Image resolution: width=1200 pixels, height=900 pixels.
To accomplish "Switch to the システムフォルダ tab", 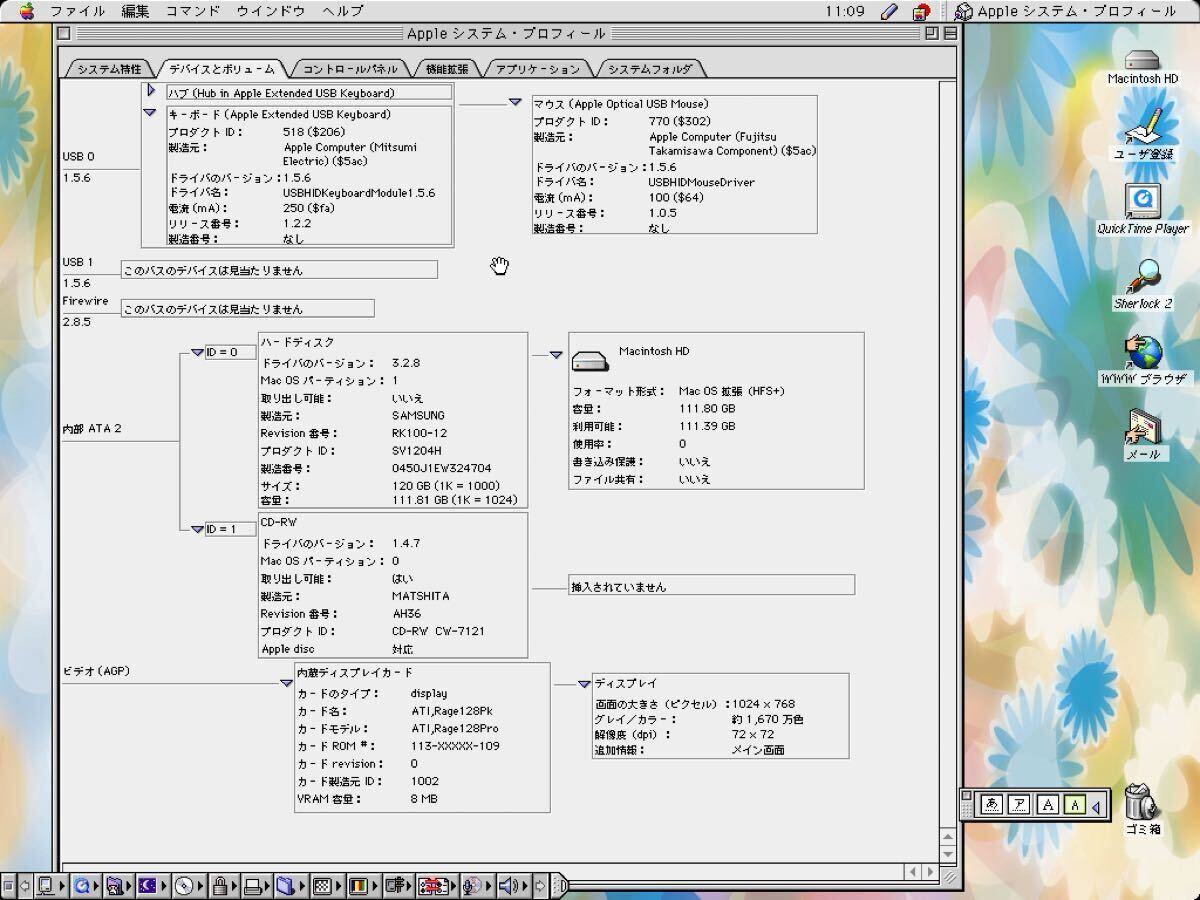I will [x=650, y=69].
